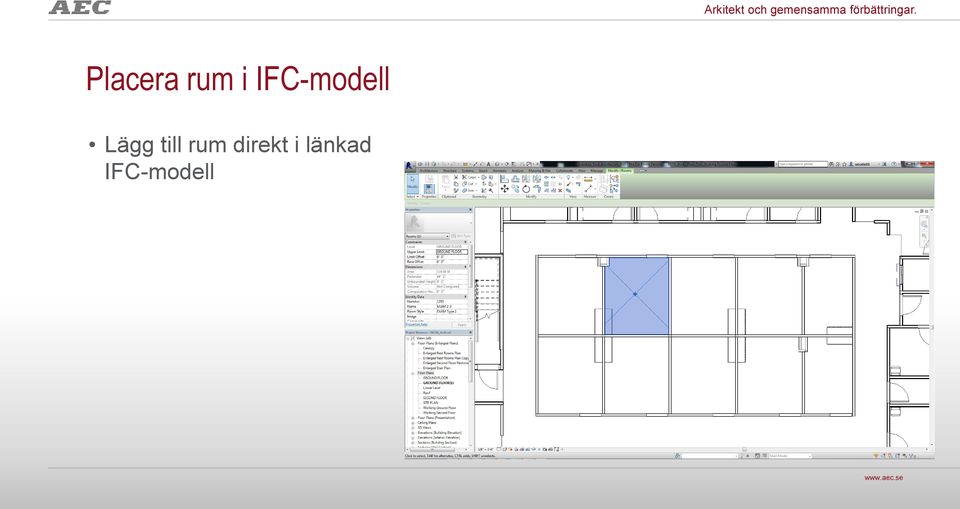Select the Lower Level plan view
Viewport: 960px width, 509px height.
[432, 388]
